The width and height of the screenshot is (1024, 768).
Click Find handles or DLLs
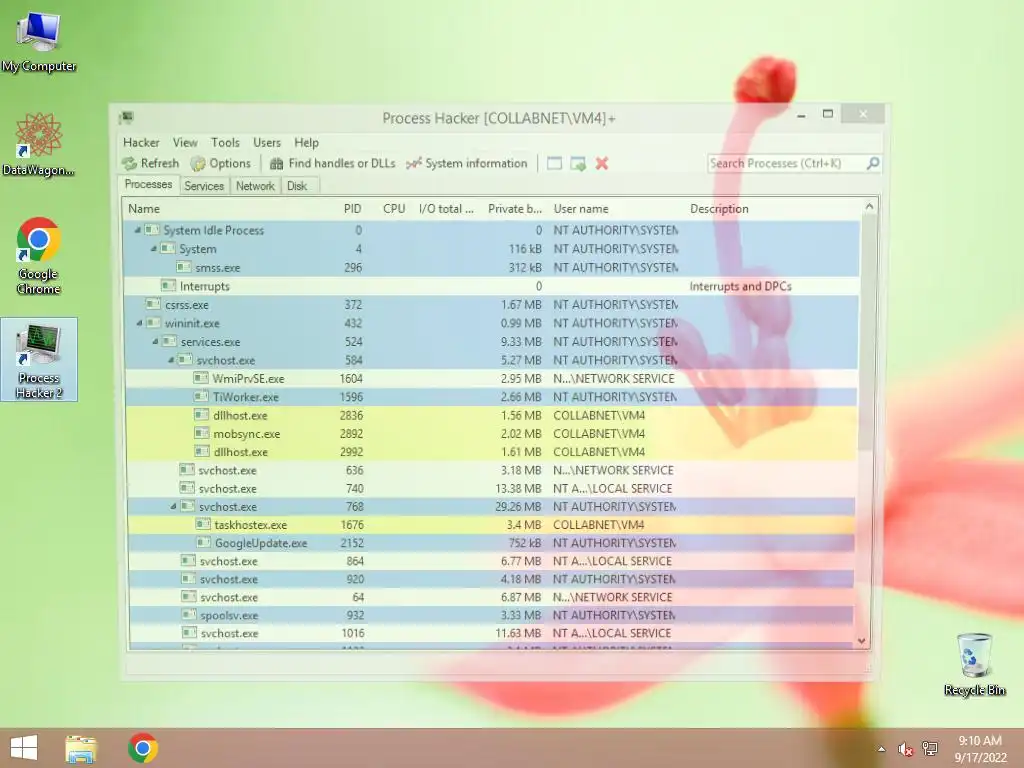pos(333,163)
